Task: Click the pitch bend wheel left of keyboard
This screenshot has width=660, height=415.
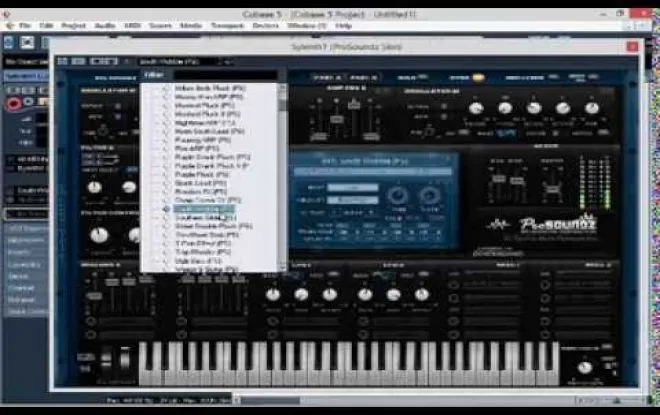Action: click(106, 359)
